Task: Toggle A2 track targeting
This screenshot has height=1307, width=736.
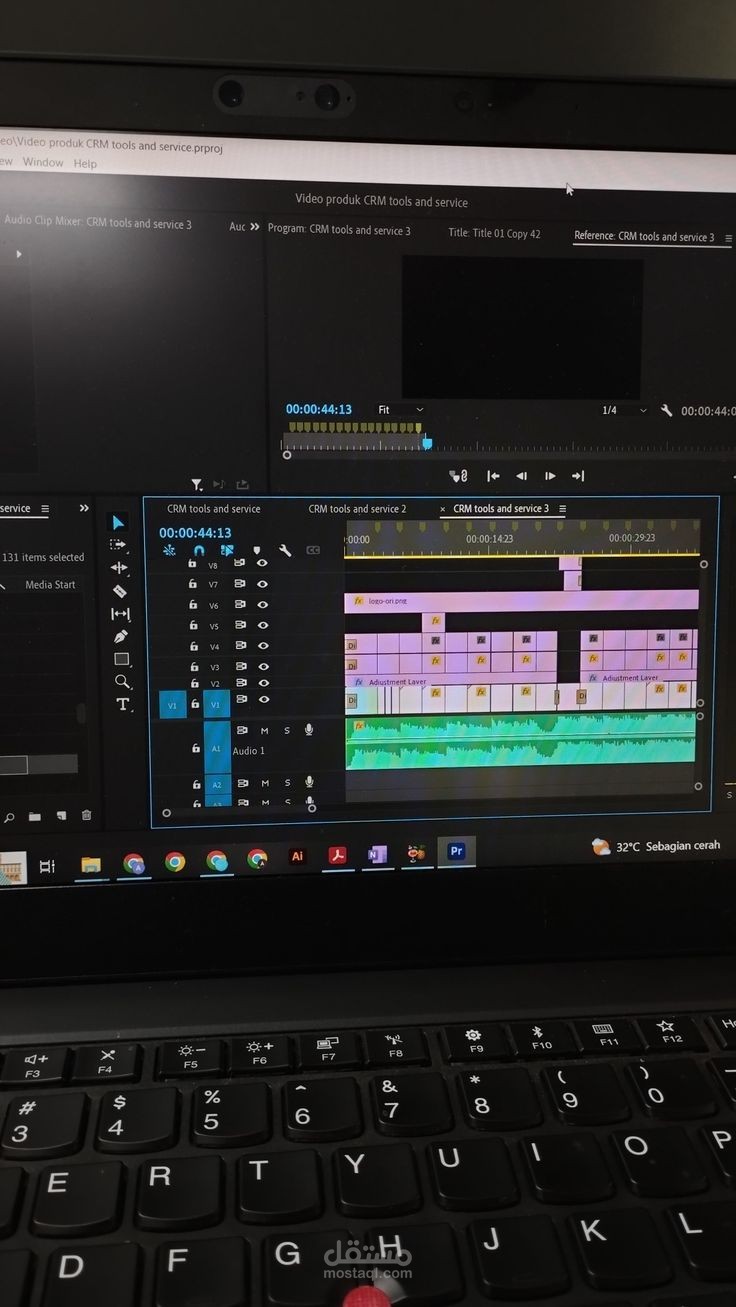Action: pos(217,785)
